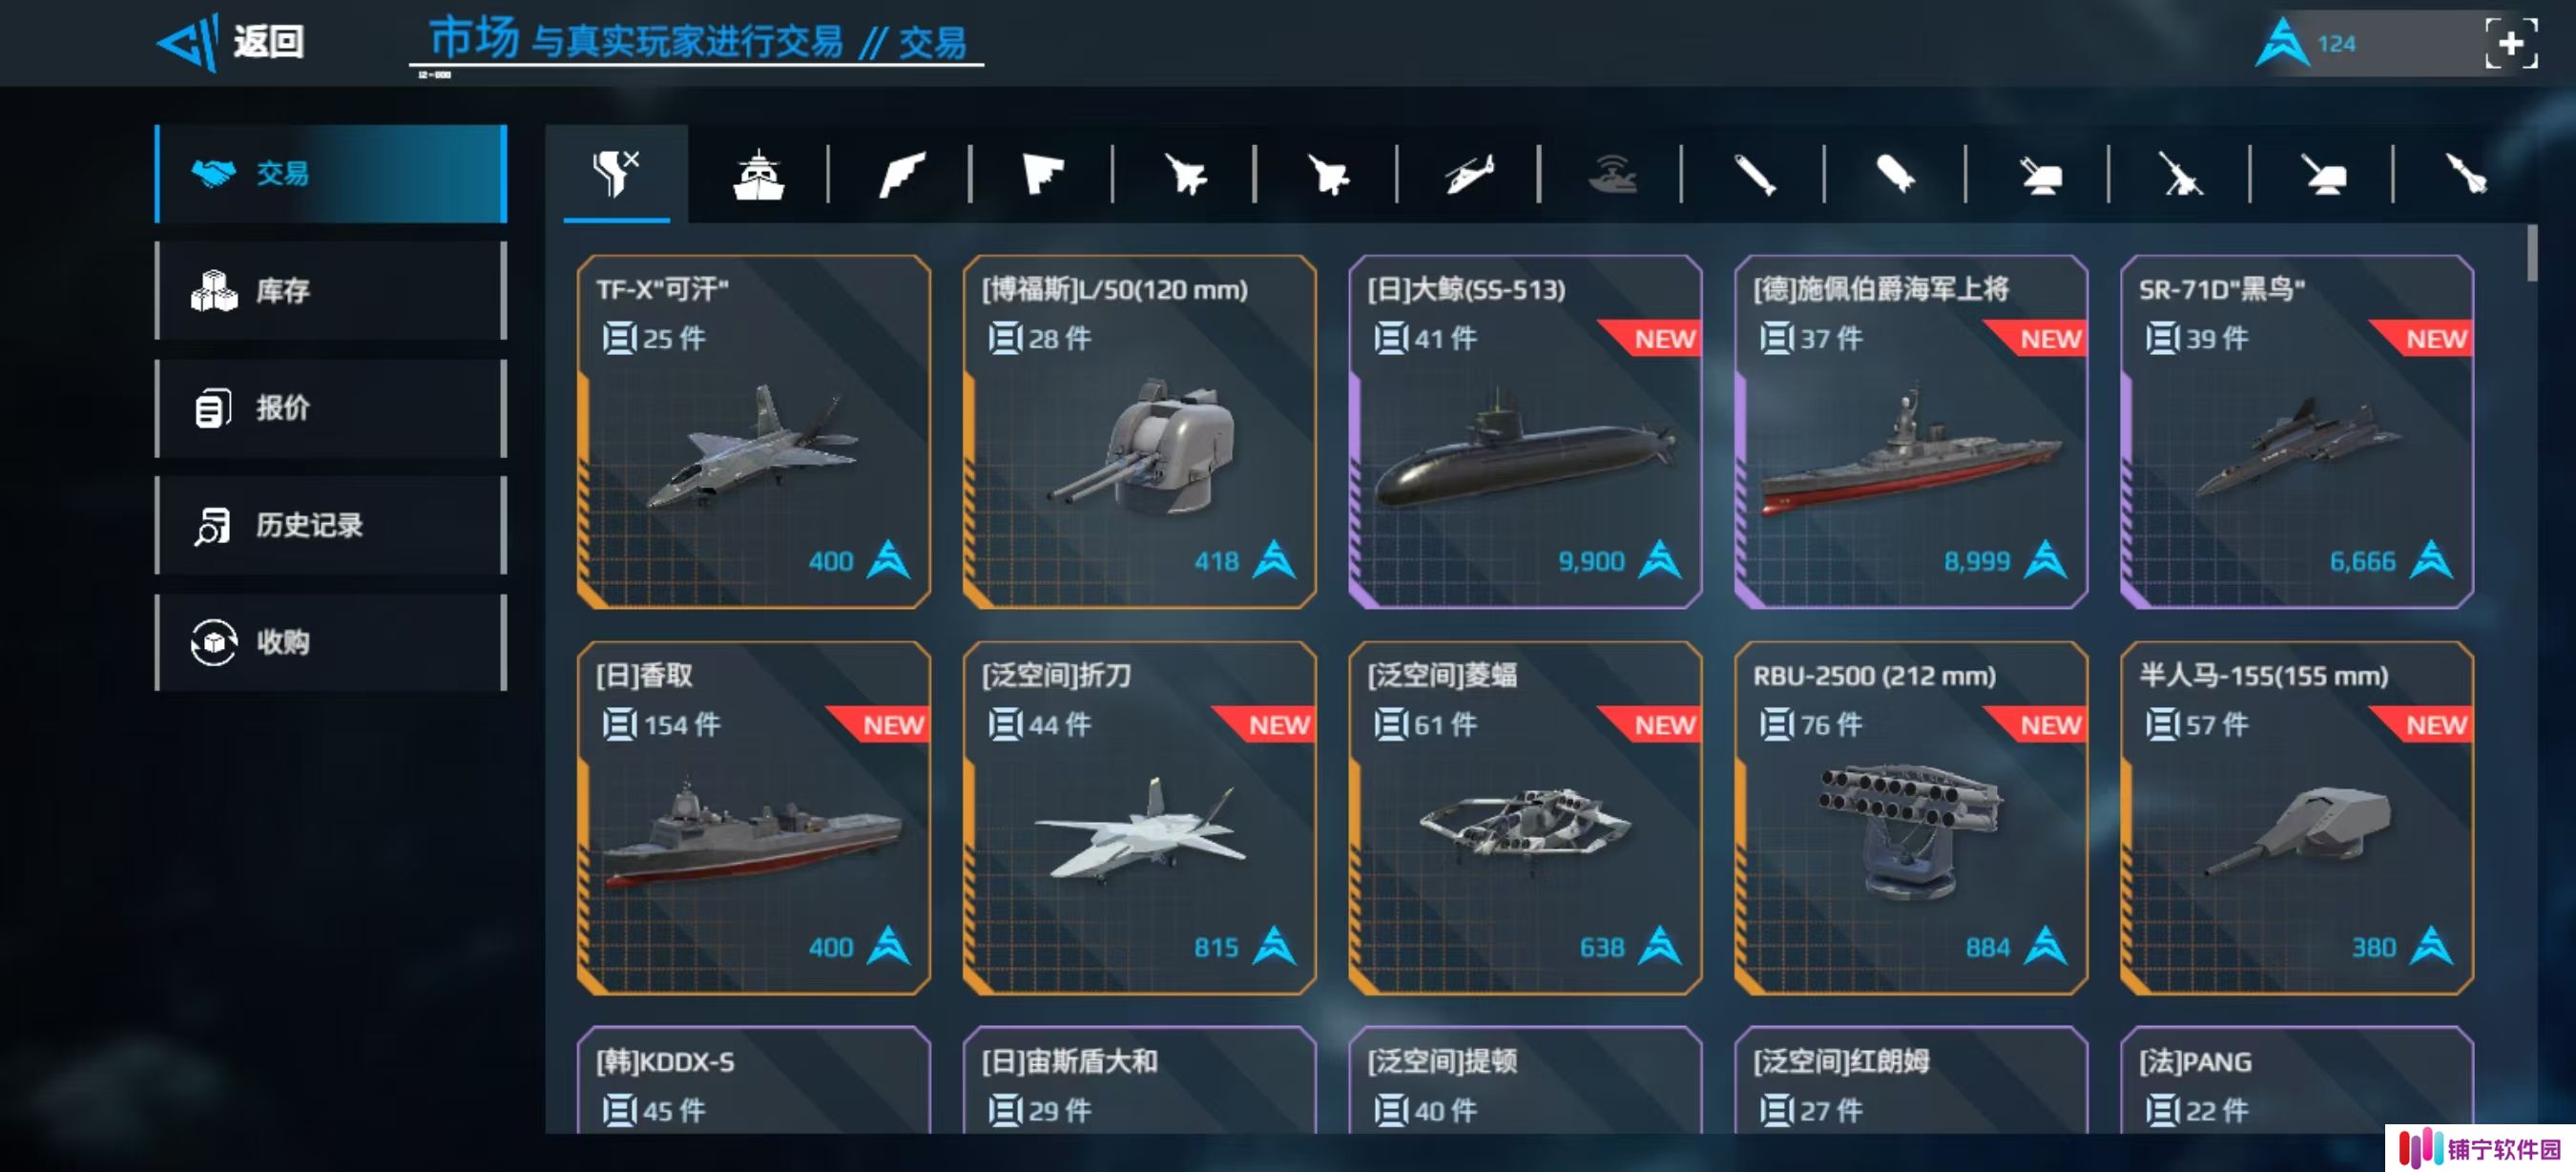The image size is (2576, 1172).
Task: Select the fighter jet category icon
Action: [1186, 175]
